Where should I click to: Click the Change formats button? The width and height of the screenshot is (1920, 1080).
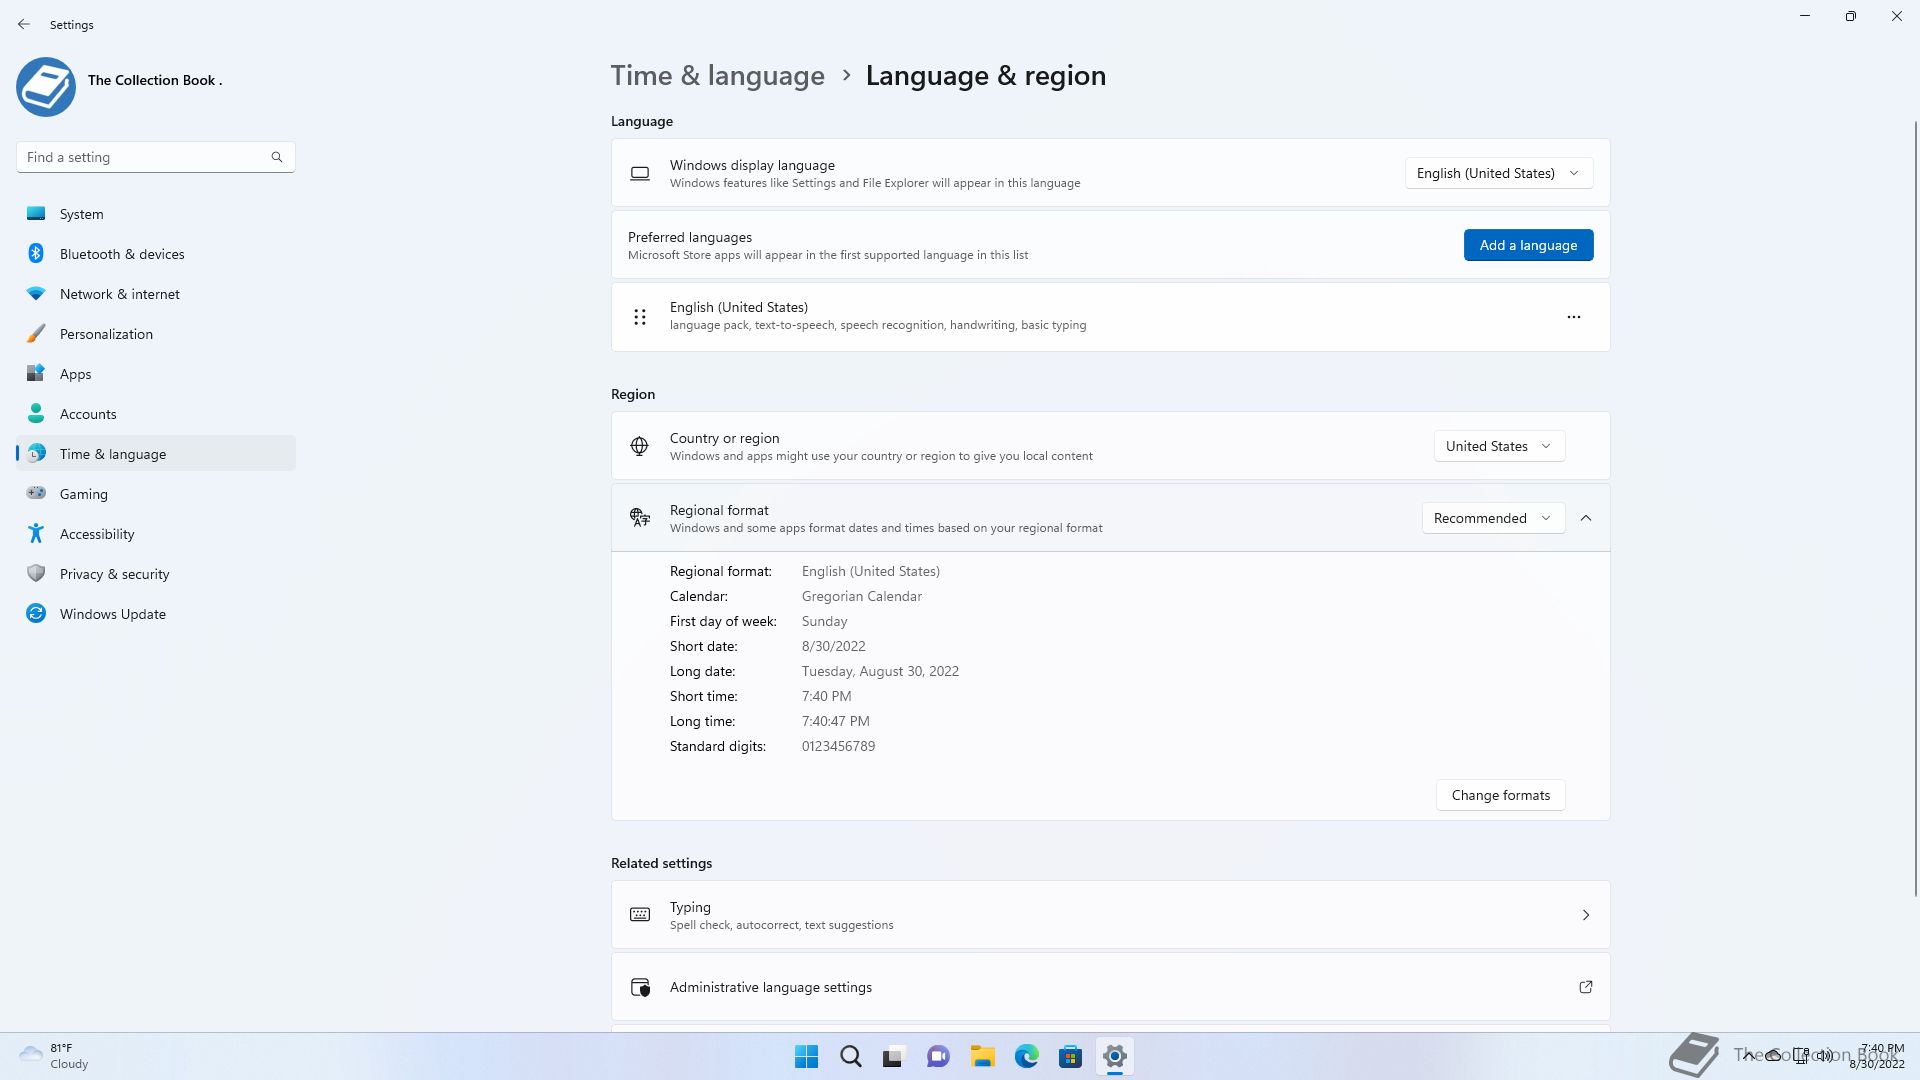1500,795
